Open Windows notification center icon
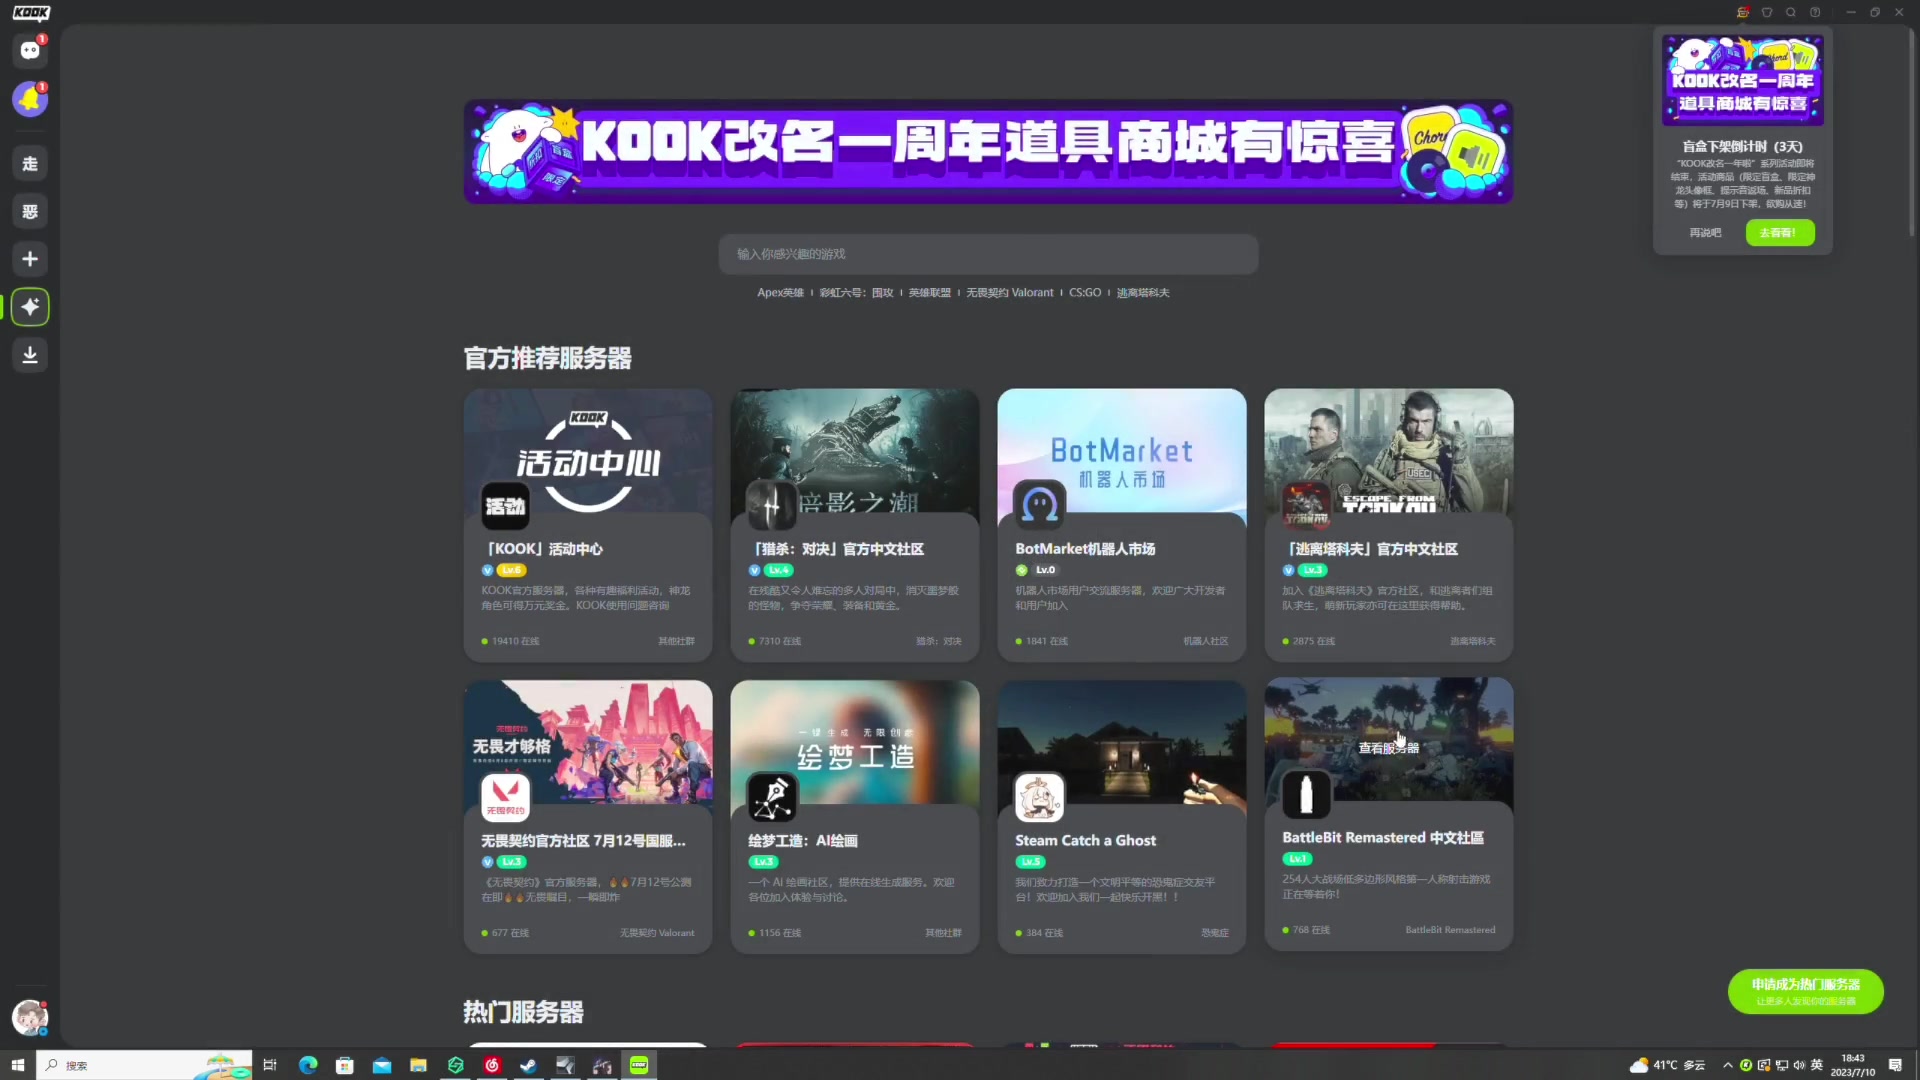This screenshot has height=1080, width=1920. [1895, 1065]
